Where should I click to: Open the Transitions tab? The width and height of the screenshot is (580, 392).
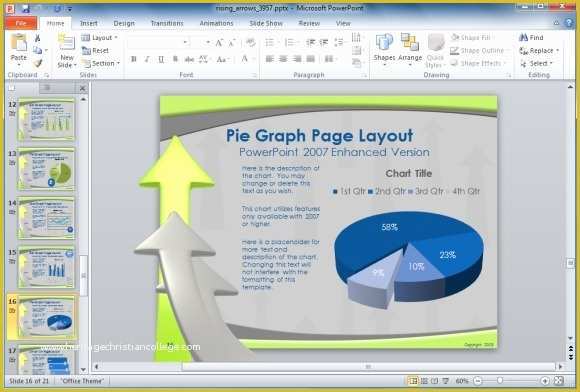coord(167,23)
